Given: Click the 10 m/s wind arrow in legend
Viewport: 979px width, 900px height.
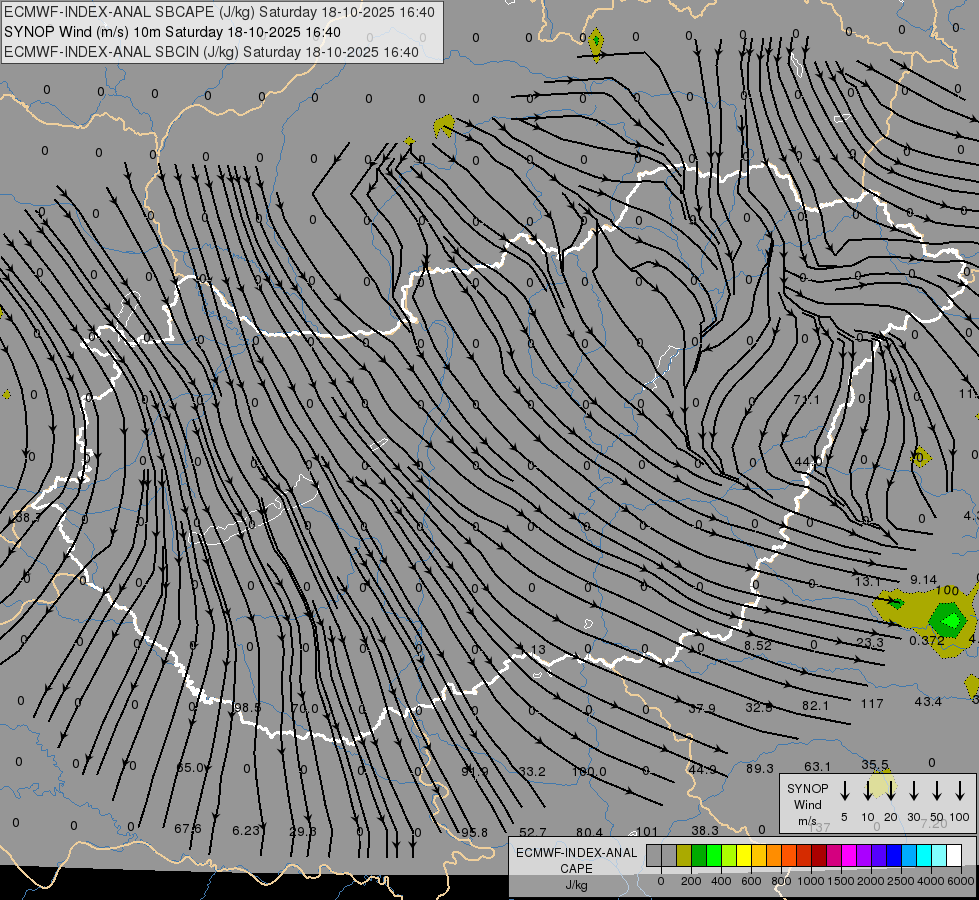Looking at the screenshot, I should coord(868,791).
